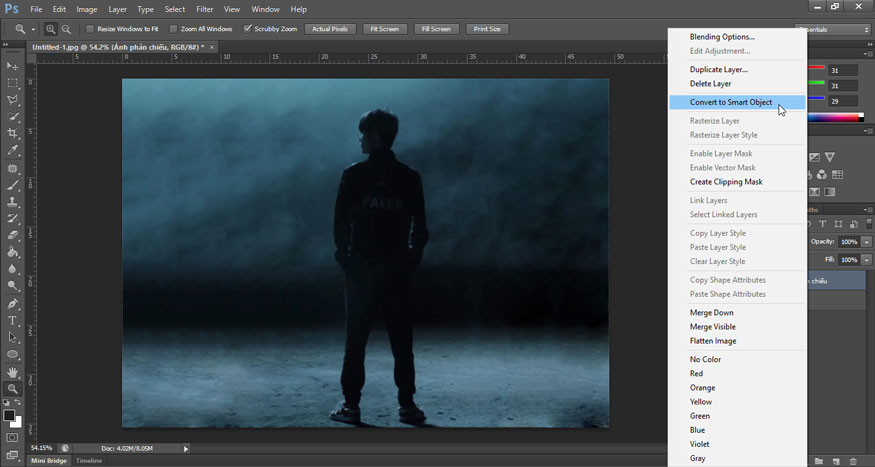Enable Resize Windows to Fit checkbox
The height and width of the screenshot is (467, 875).
[90, 29]
